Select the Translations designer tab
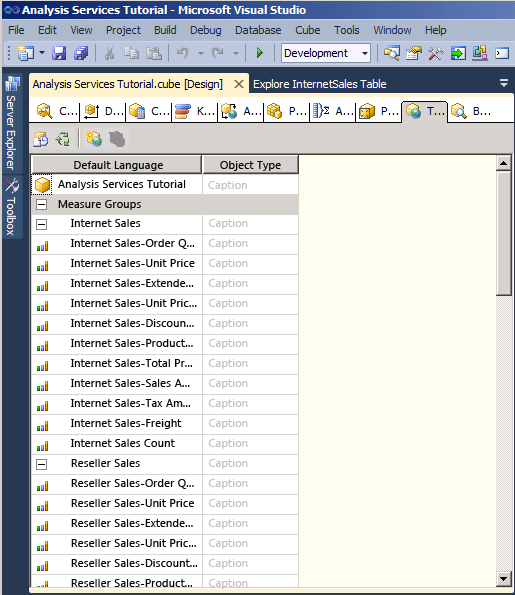 [425, 111]
